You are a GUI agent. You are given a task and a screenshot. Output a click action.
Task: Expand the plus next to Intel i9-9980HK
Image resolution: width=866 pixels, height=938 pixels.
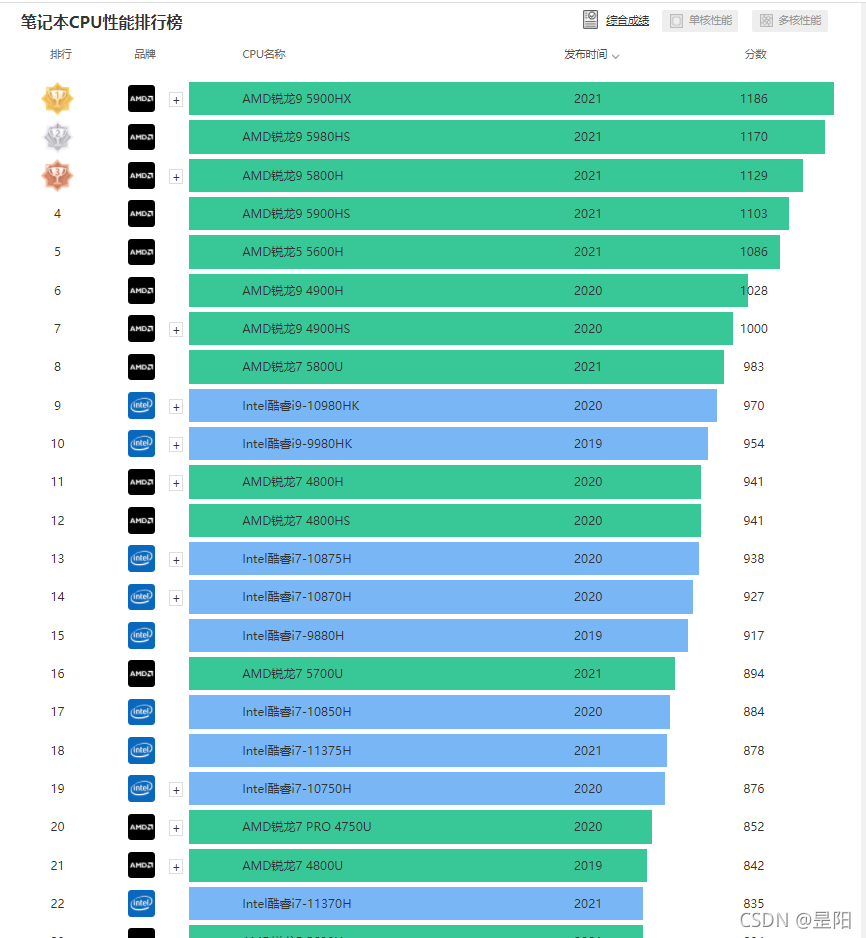pyautogui.click(x=176, y=444)
